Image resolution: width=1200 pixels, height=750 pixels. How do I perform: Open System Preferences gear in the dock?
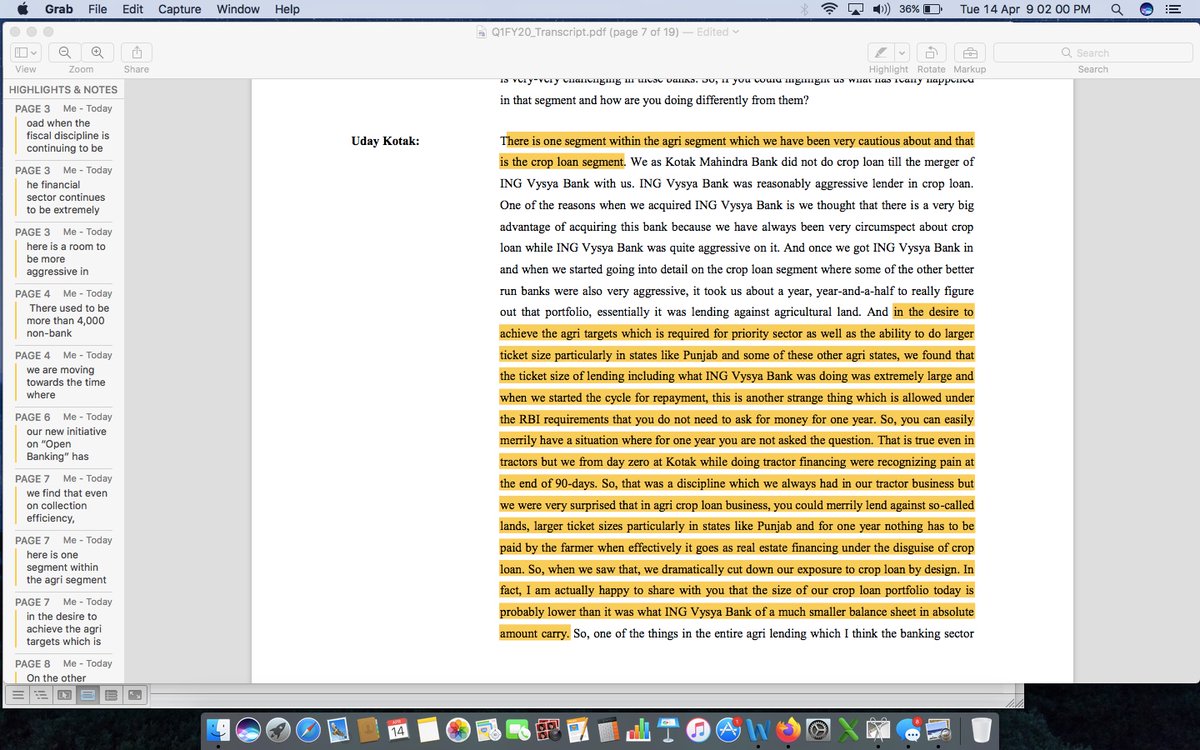point(819,730)
